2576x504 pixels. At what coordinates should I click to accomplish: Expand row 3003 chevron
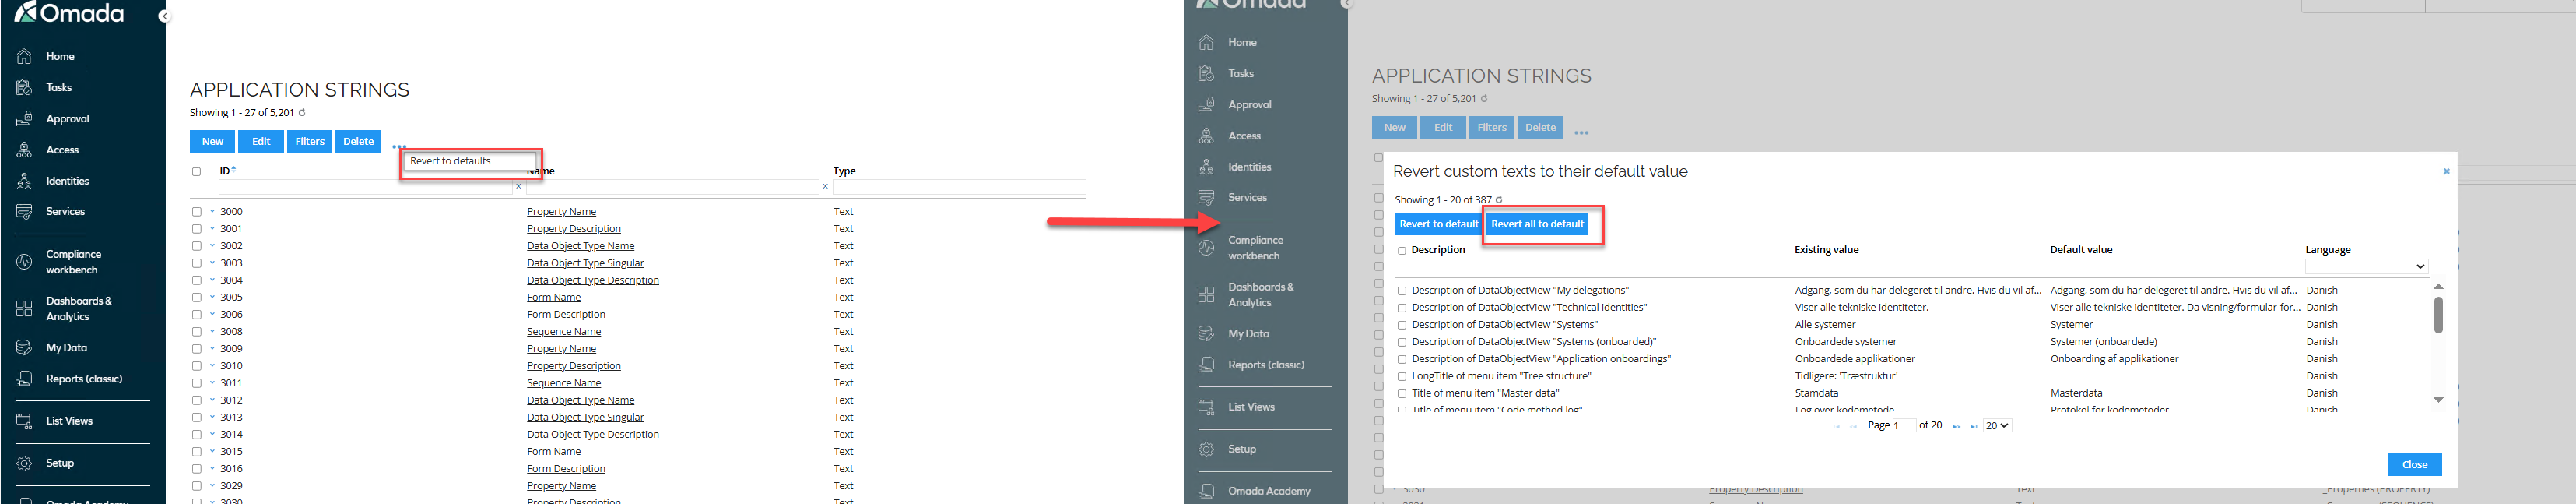click(212, 263)
